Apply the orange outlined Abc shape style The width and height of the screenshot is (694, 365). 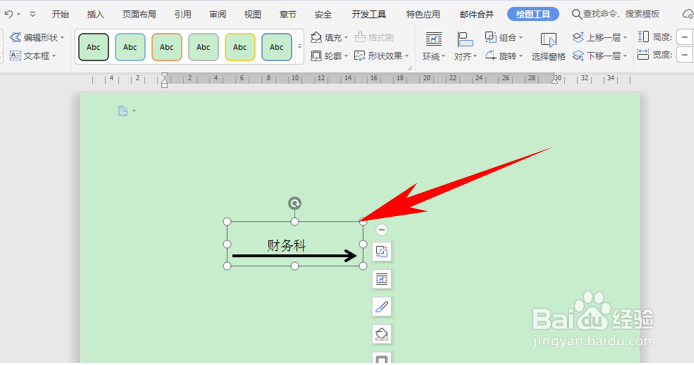[x=167, y=47]
